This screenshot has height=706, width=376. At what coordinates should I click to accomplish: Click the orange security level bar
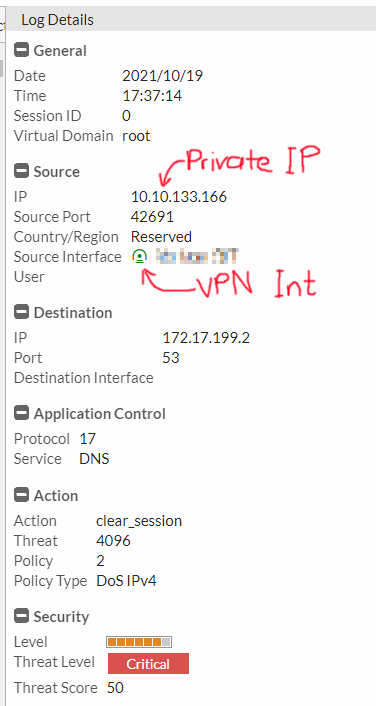[139, 642]
